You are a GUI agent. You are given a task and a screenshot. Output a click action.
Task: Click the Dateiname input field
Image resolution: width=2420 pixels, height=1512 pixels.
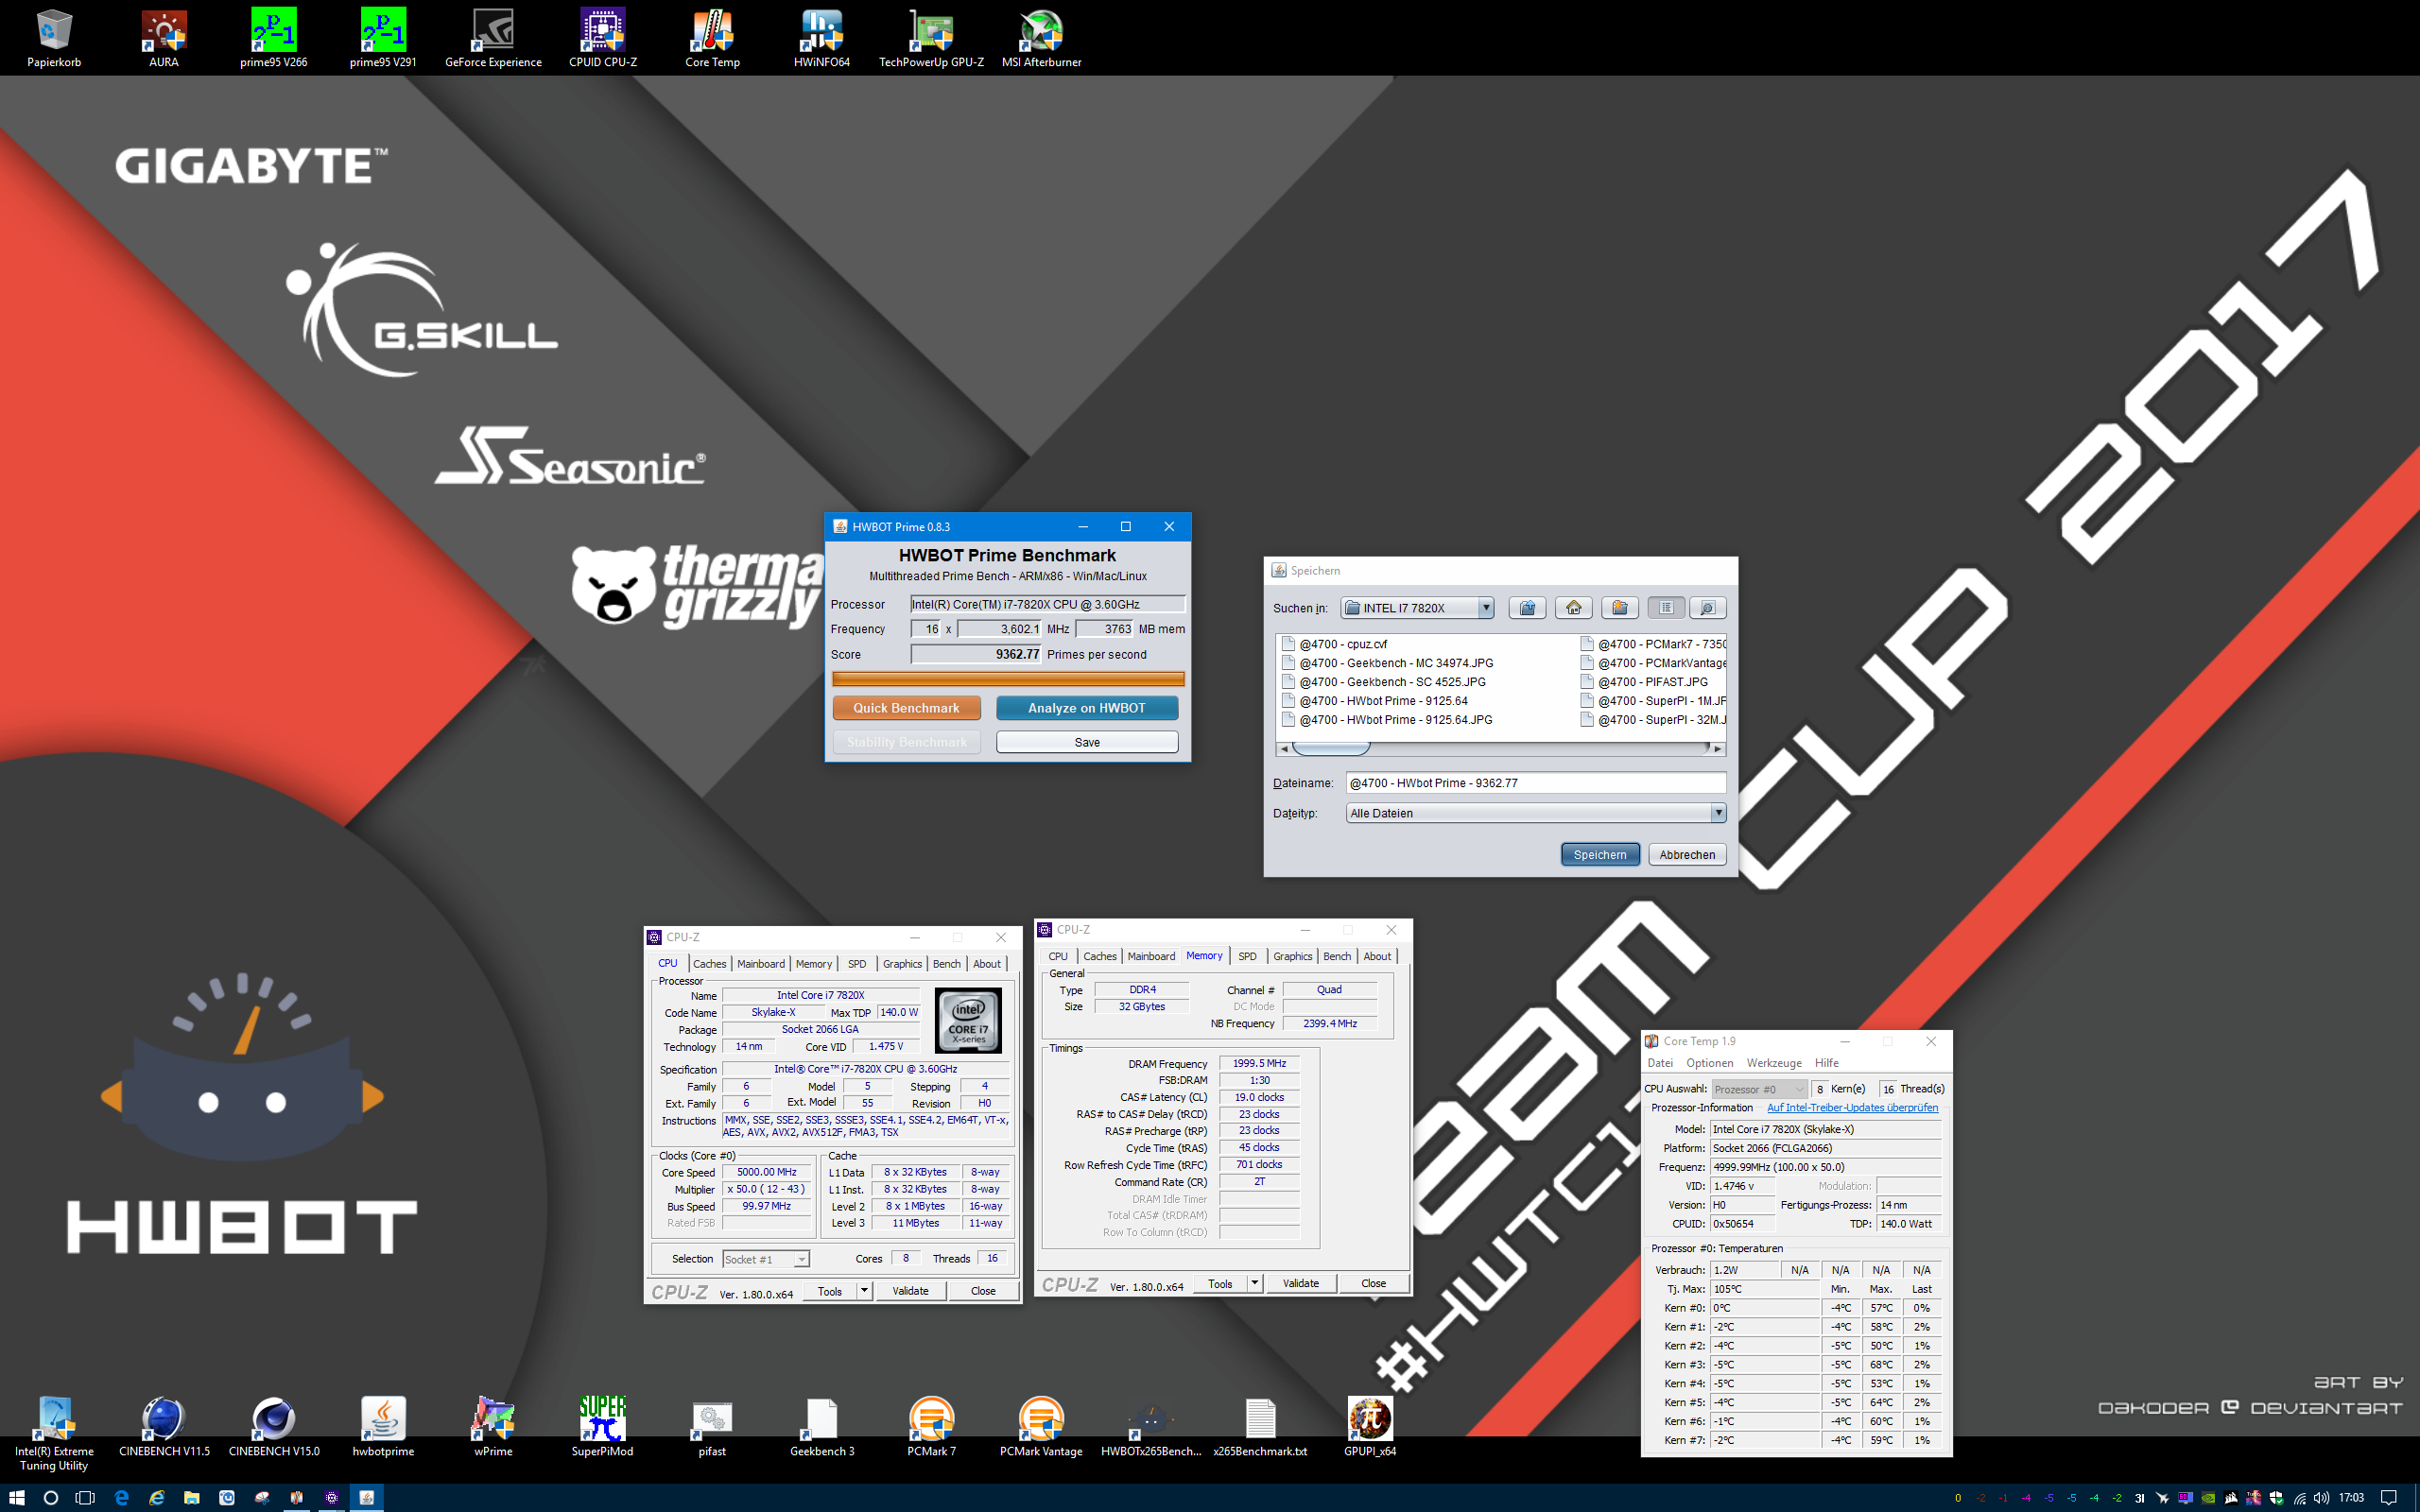click(1536, 783)
